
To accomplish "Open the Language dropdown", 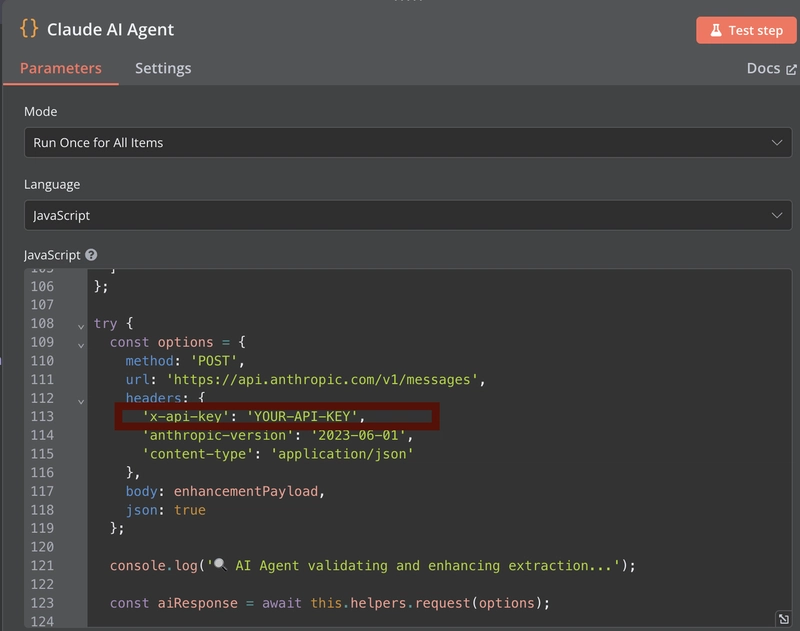I will (x=408, y=215).
